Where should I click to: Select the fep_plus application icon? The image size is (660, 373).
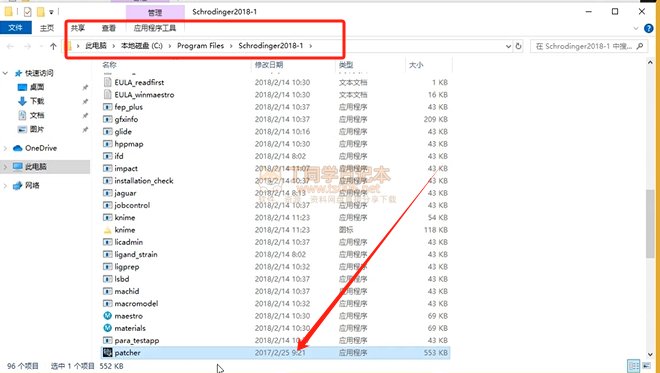[x=108, y=107]
